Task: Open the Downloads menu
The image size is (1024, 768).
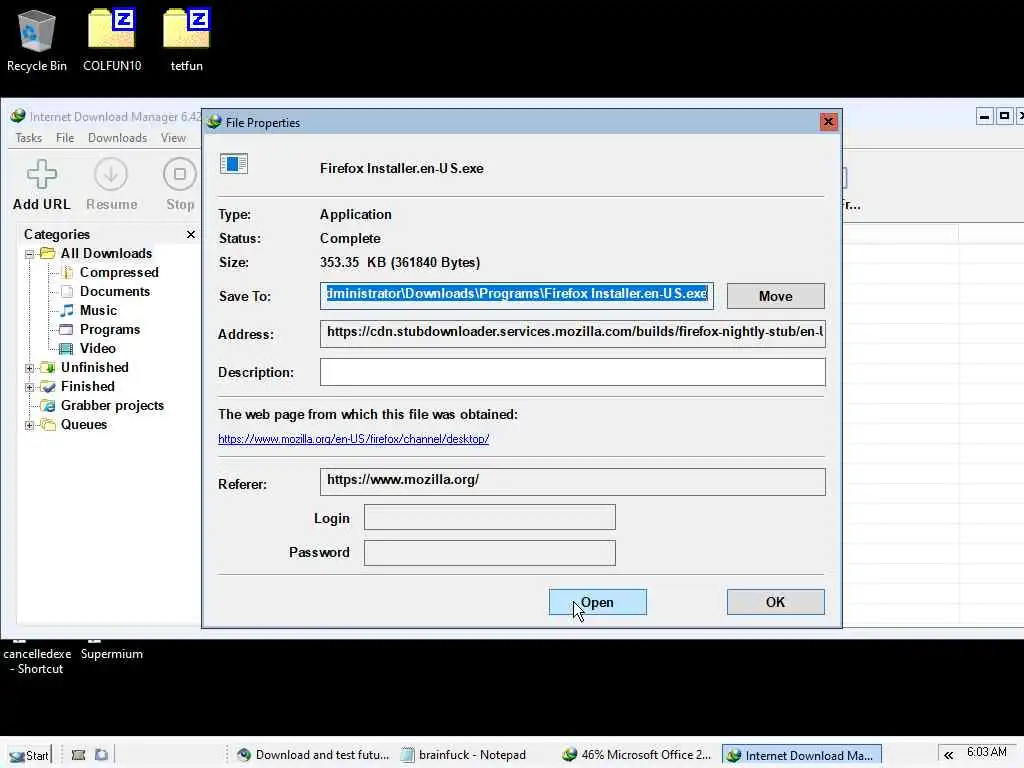Action: 118,138
